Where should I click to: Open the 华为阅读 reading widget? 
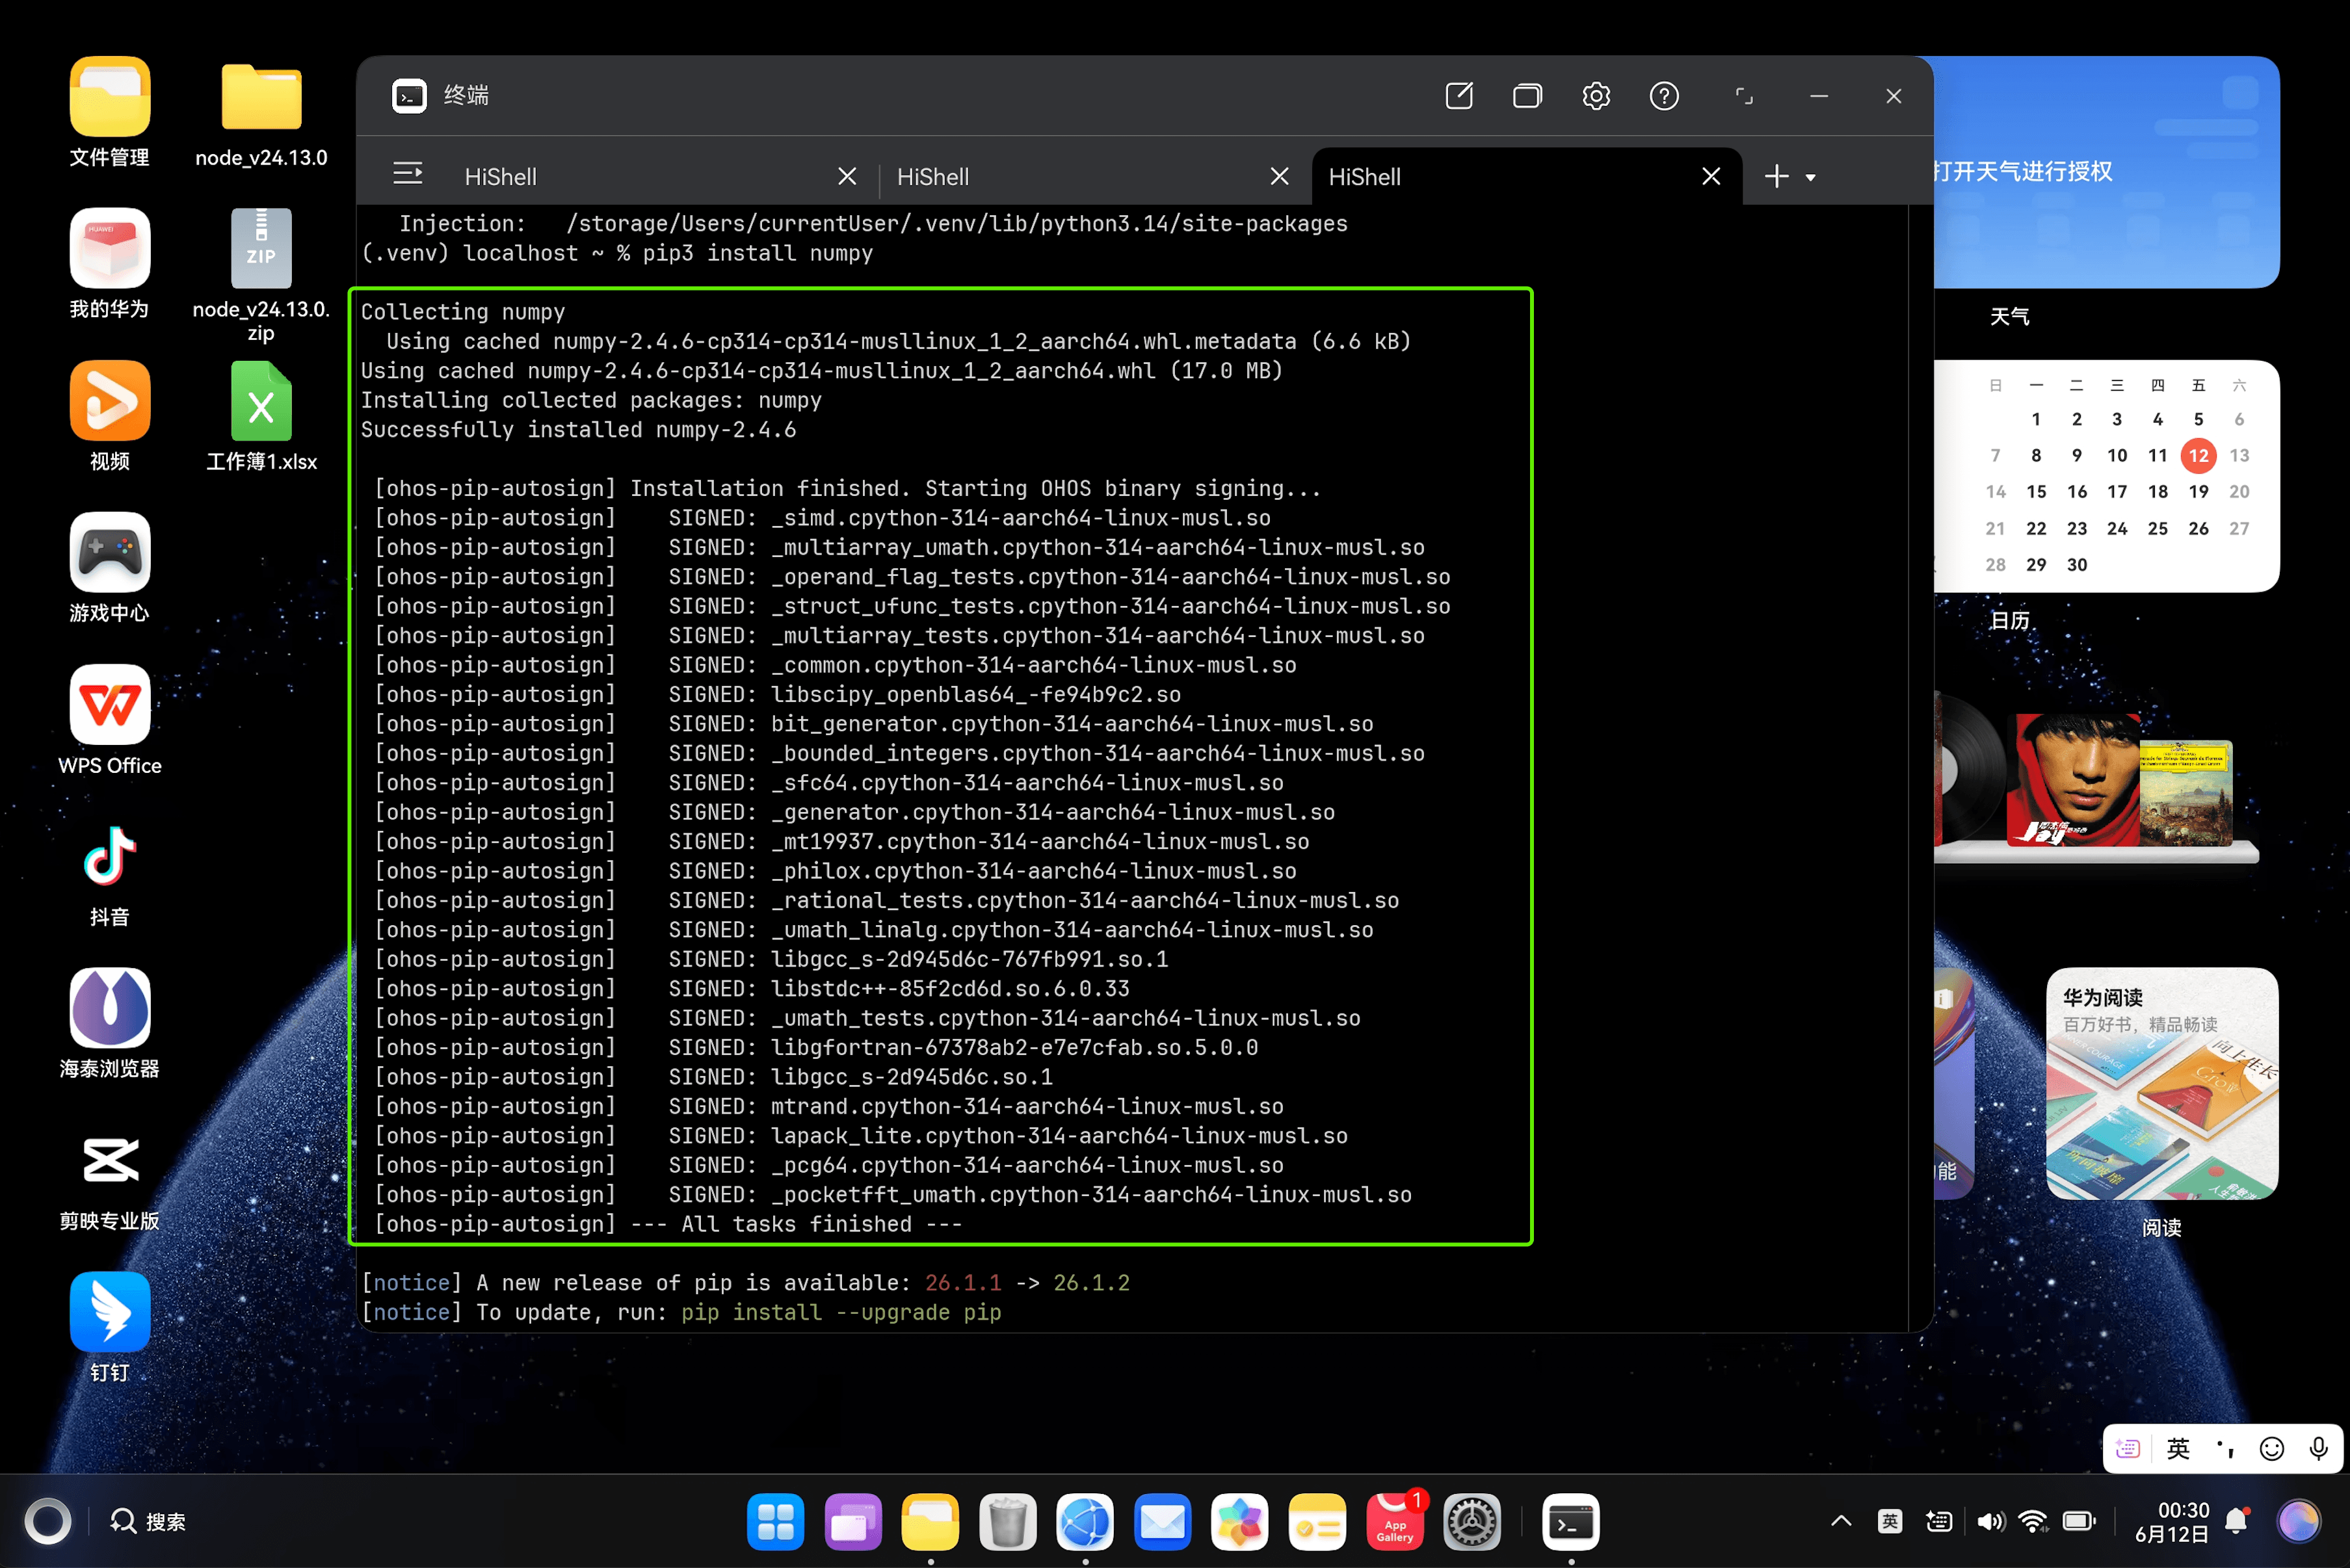click(x=2162, y=1083)
